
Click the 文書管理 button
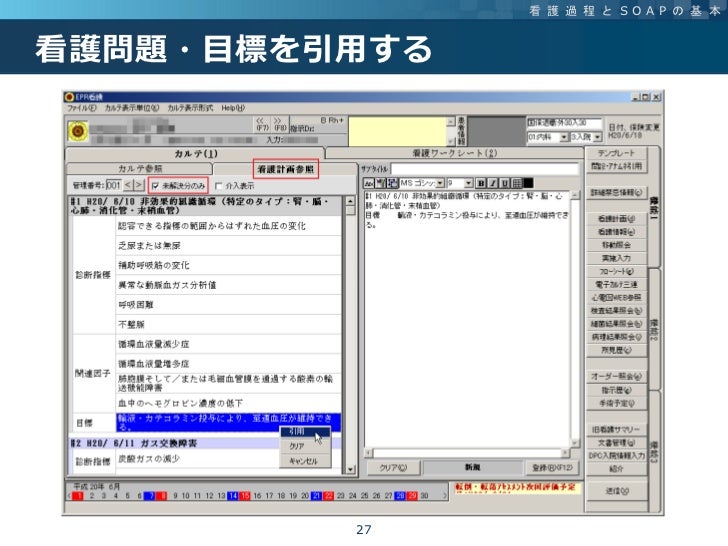tap(616, 443)
